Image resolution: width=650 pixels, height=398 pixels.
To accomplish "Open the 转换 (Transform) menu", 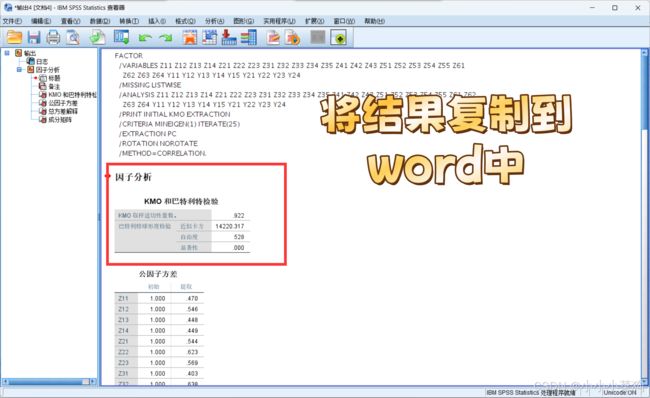I will 129,21.
